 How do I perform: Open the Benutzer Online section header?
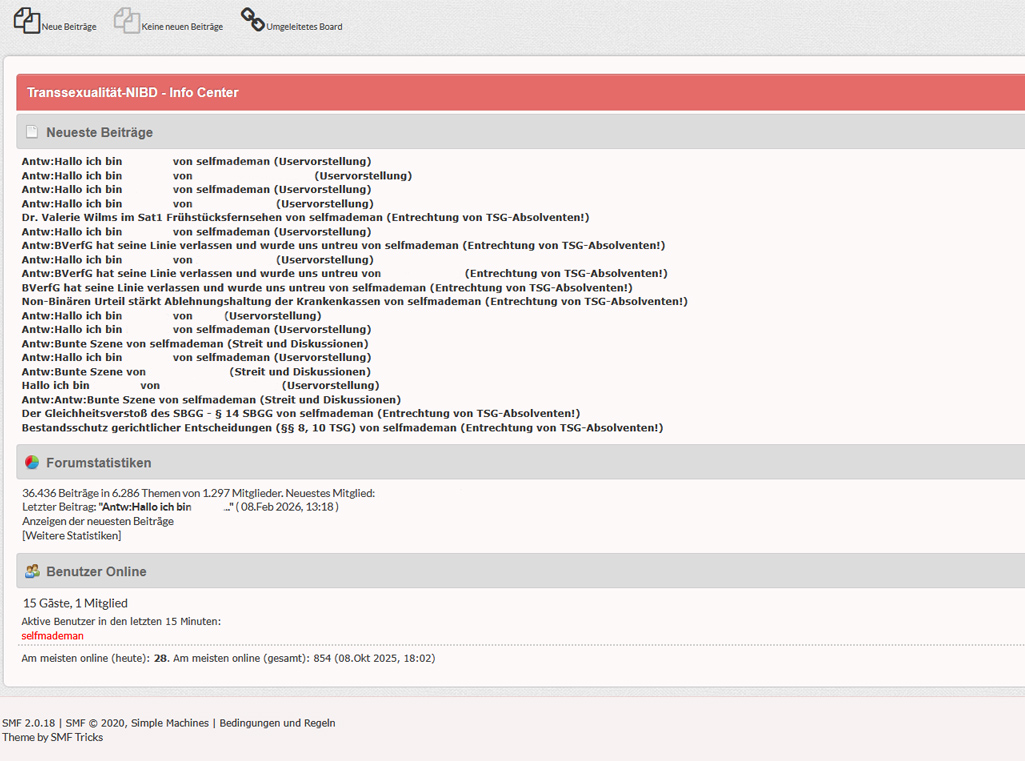(96, 572)
